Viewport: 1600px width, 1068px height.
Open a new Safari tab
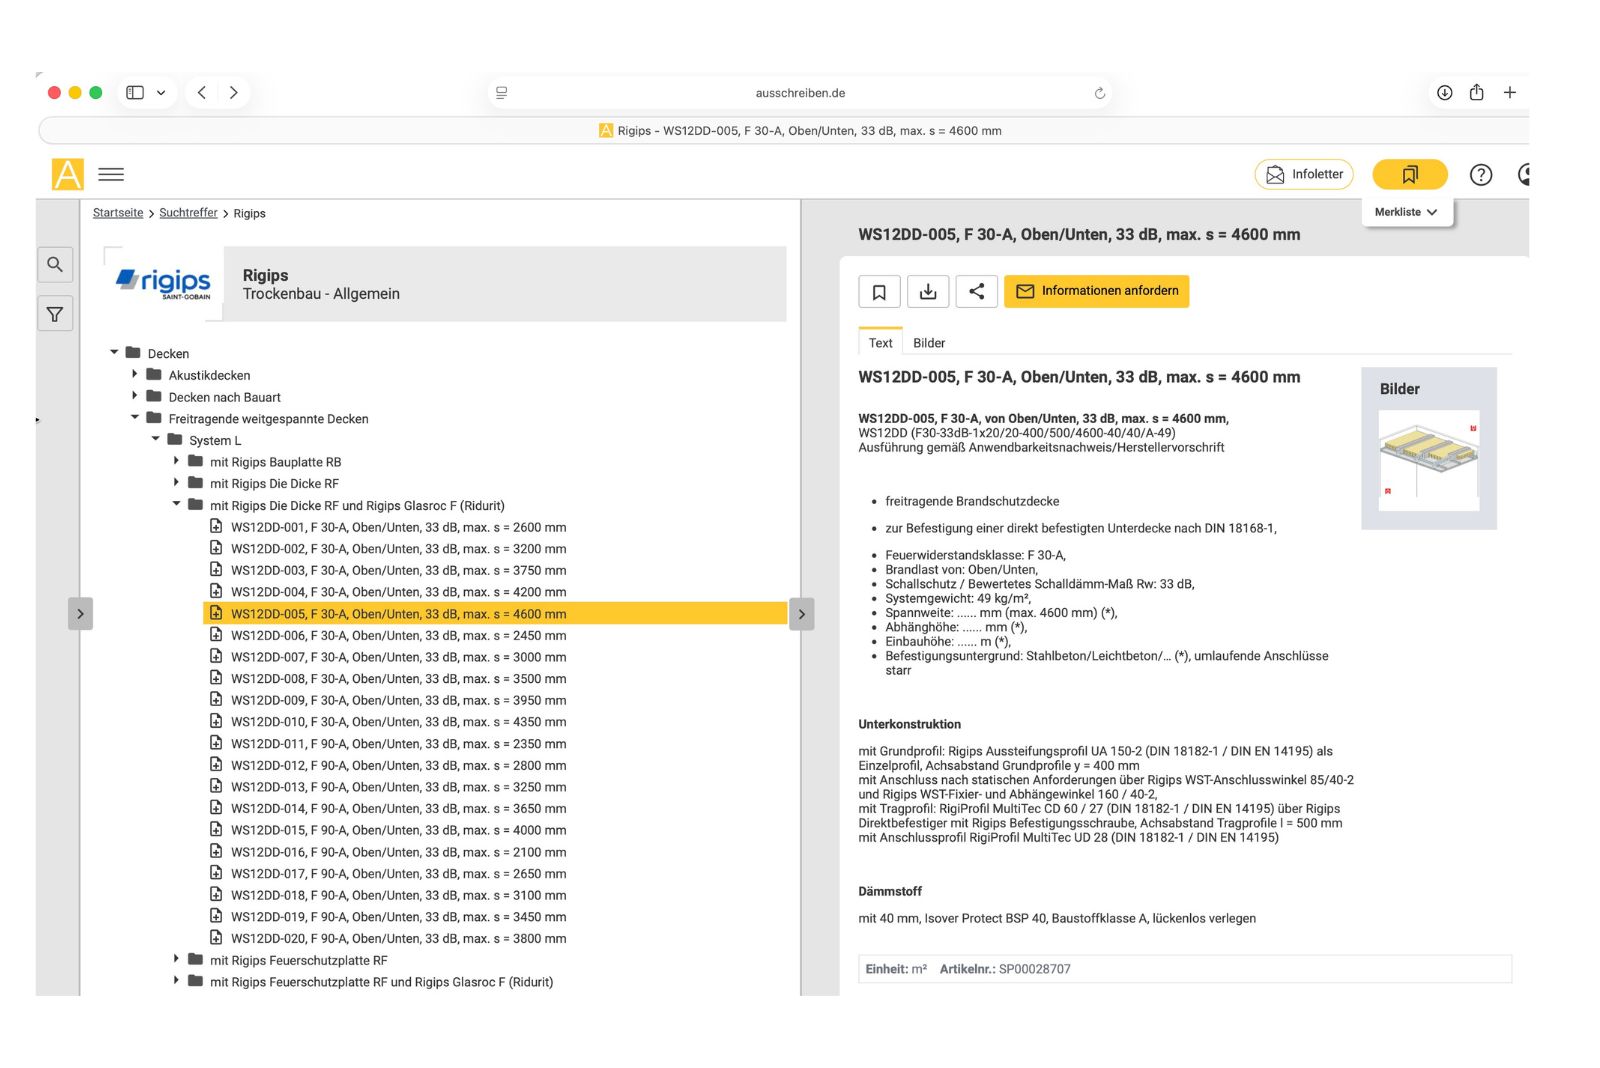(x=1510, y=93)
